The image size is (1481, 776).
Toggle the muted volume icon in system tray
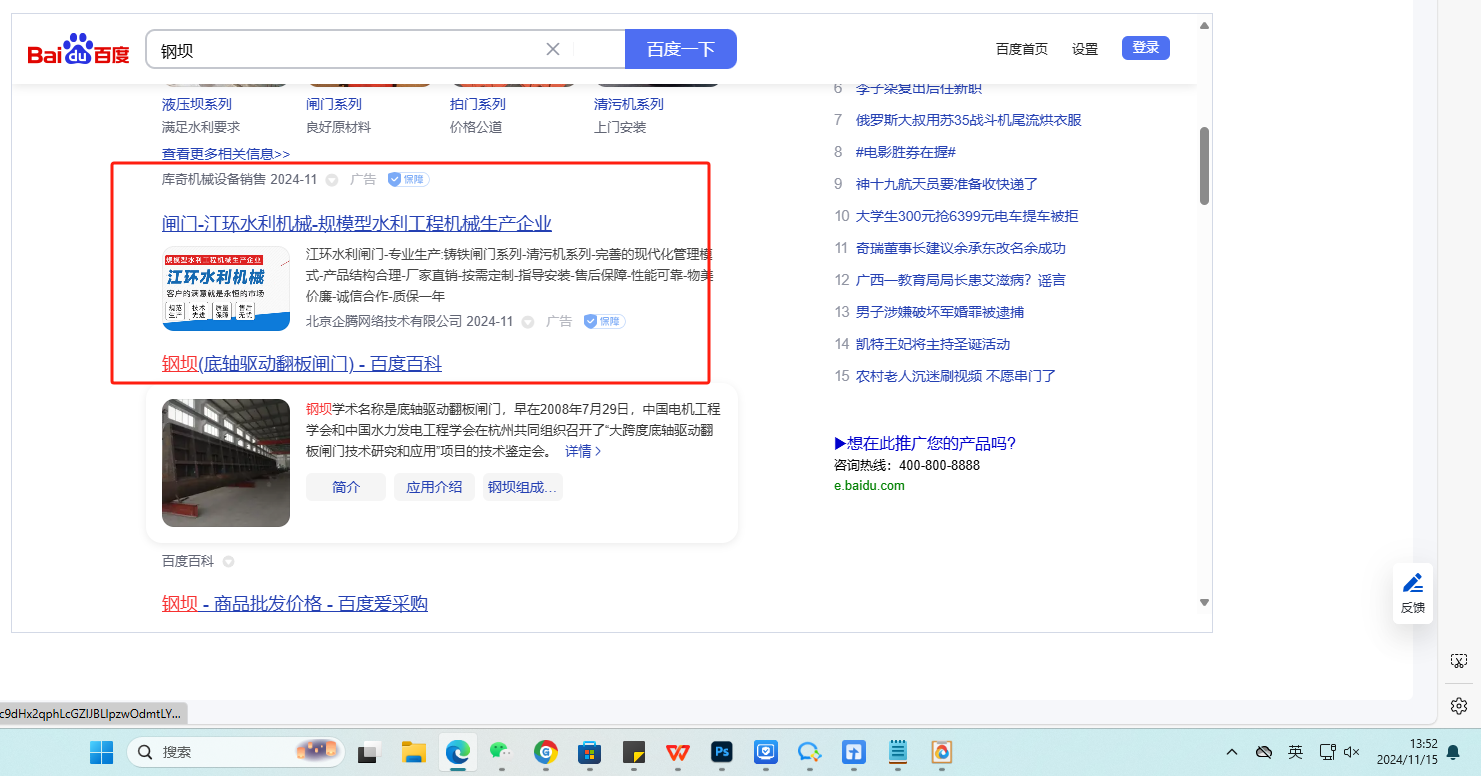[x=1352, y=752]
